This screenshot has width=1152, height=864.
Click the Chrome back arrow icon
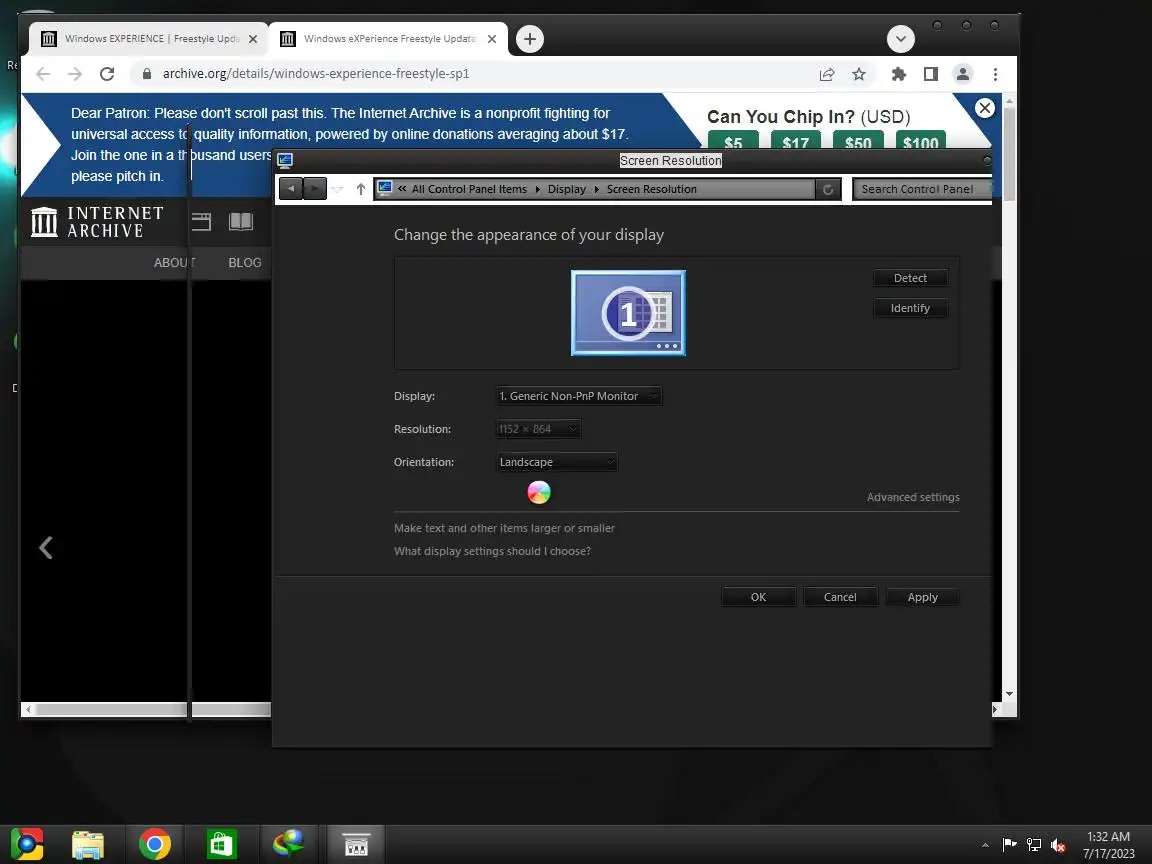pyautogui.click(x=43, y=73)
